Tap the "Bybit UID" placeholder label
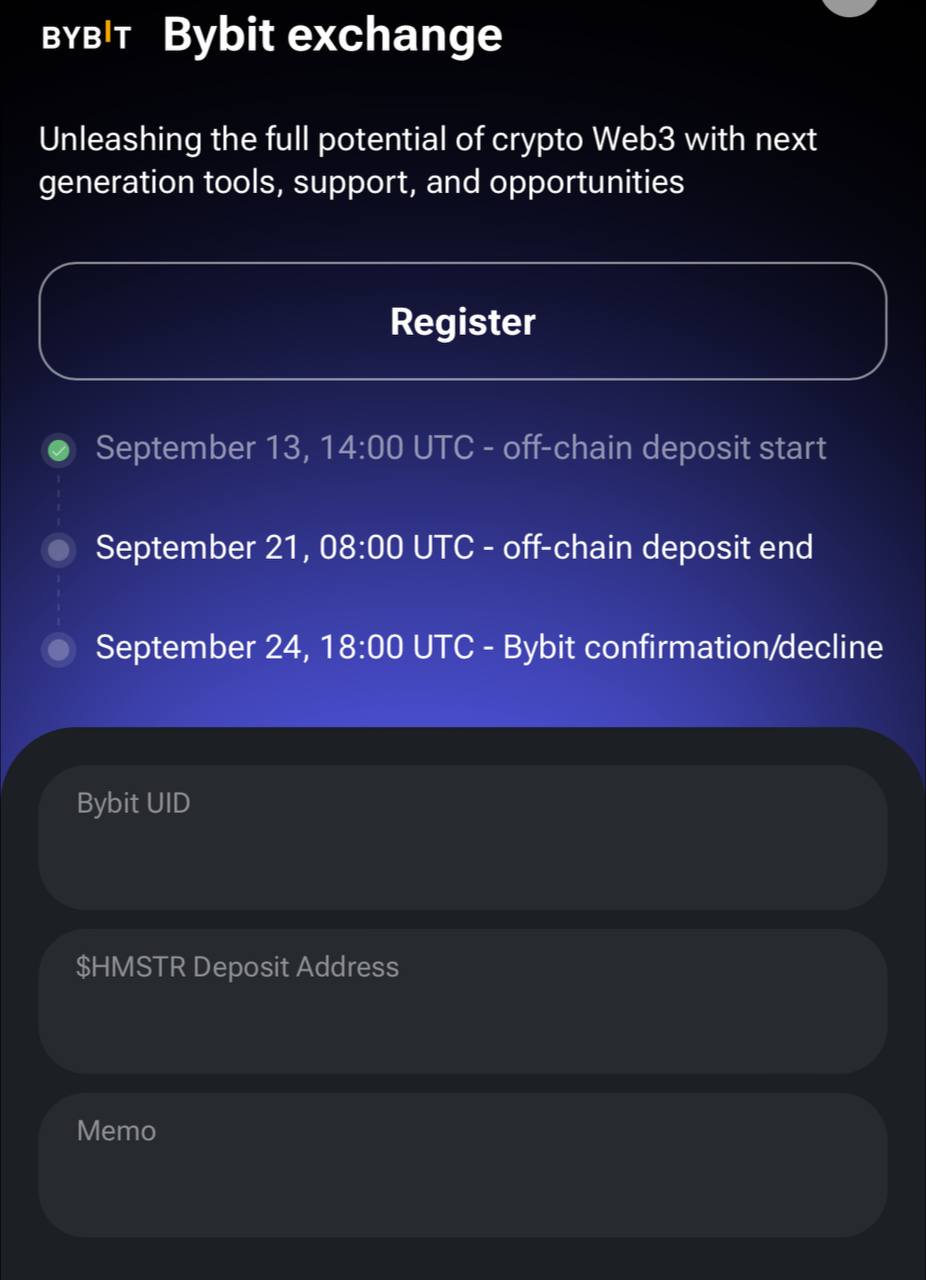Viewport: 926px width, 1280px height. pyautogui.click(x=133, y=803)
